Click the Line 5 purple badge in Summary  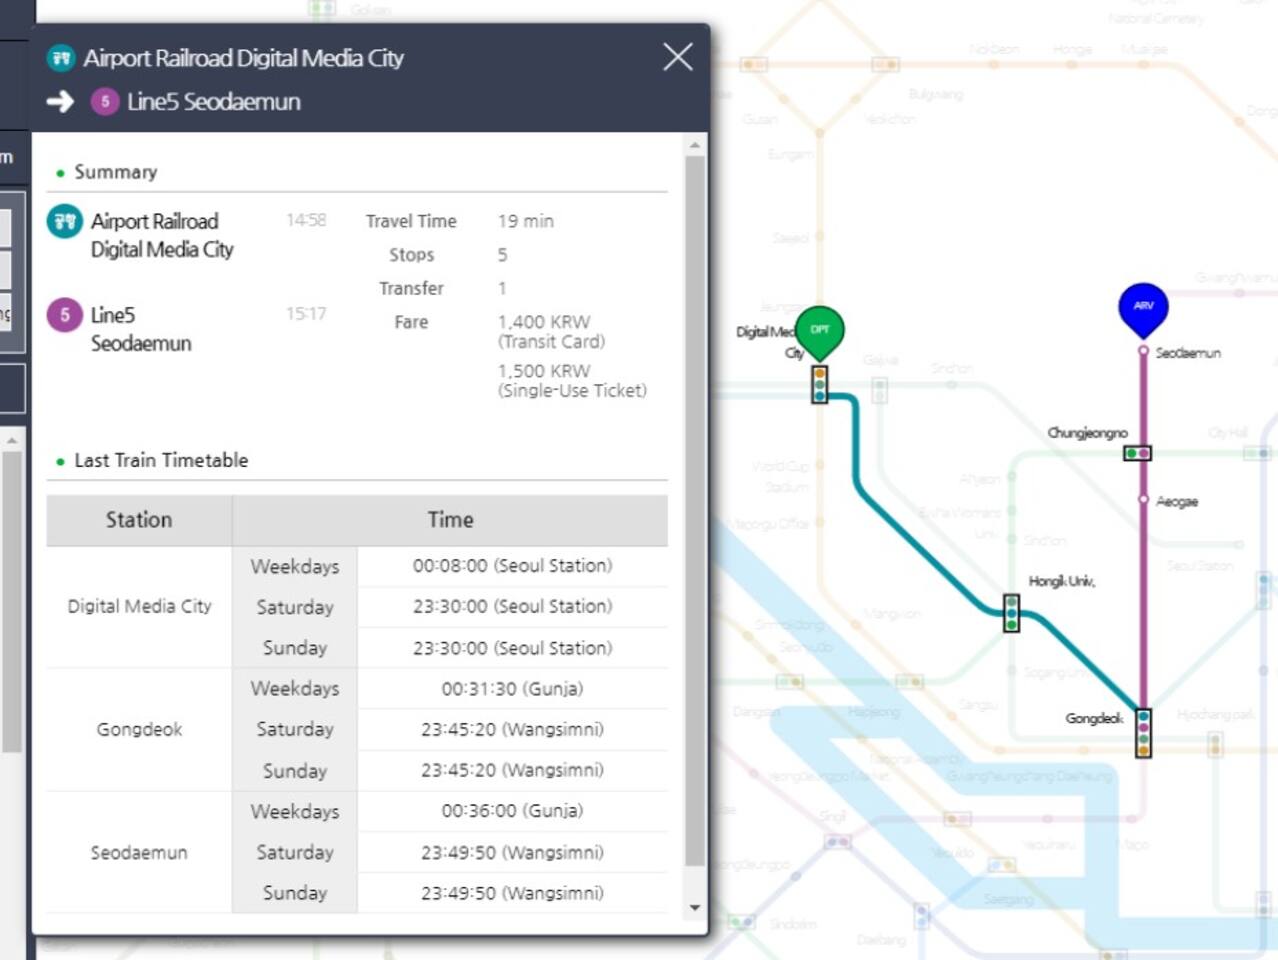pos(65,315)
